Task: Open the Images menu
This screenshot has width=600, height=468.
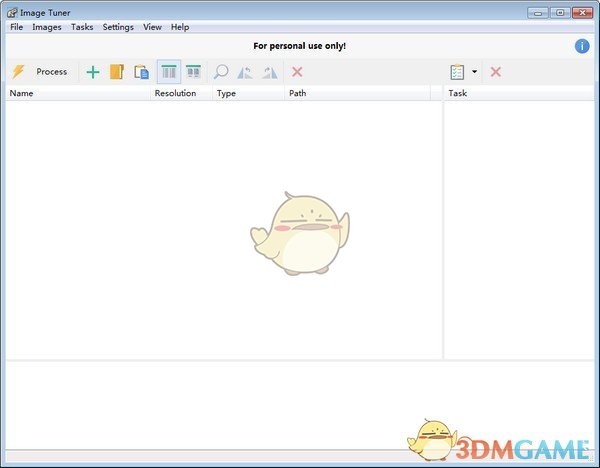Action: coord(47,27)
